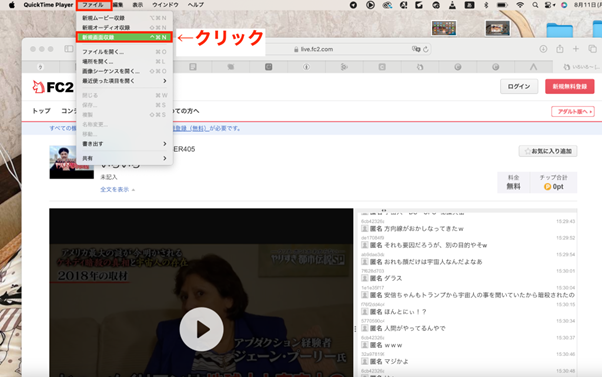
Task: Click comment '匿名 w w w'
Action: coord(382,345)
